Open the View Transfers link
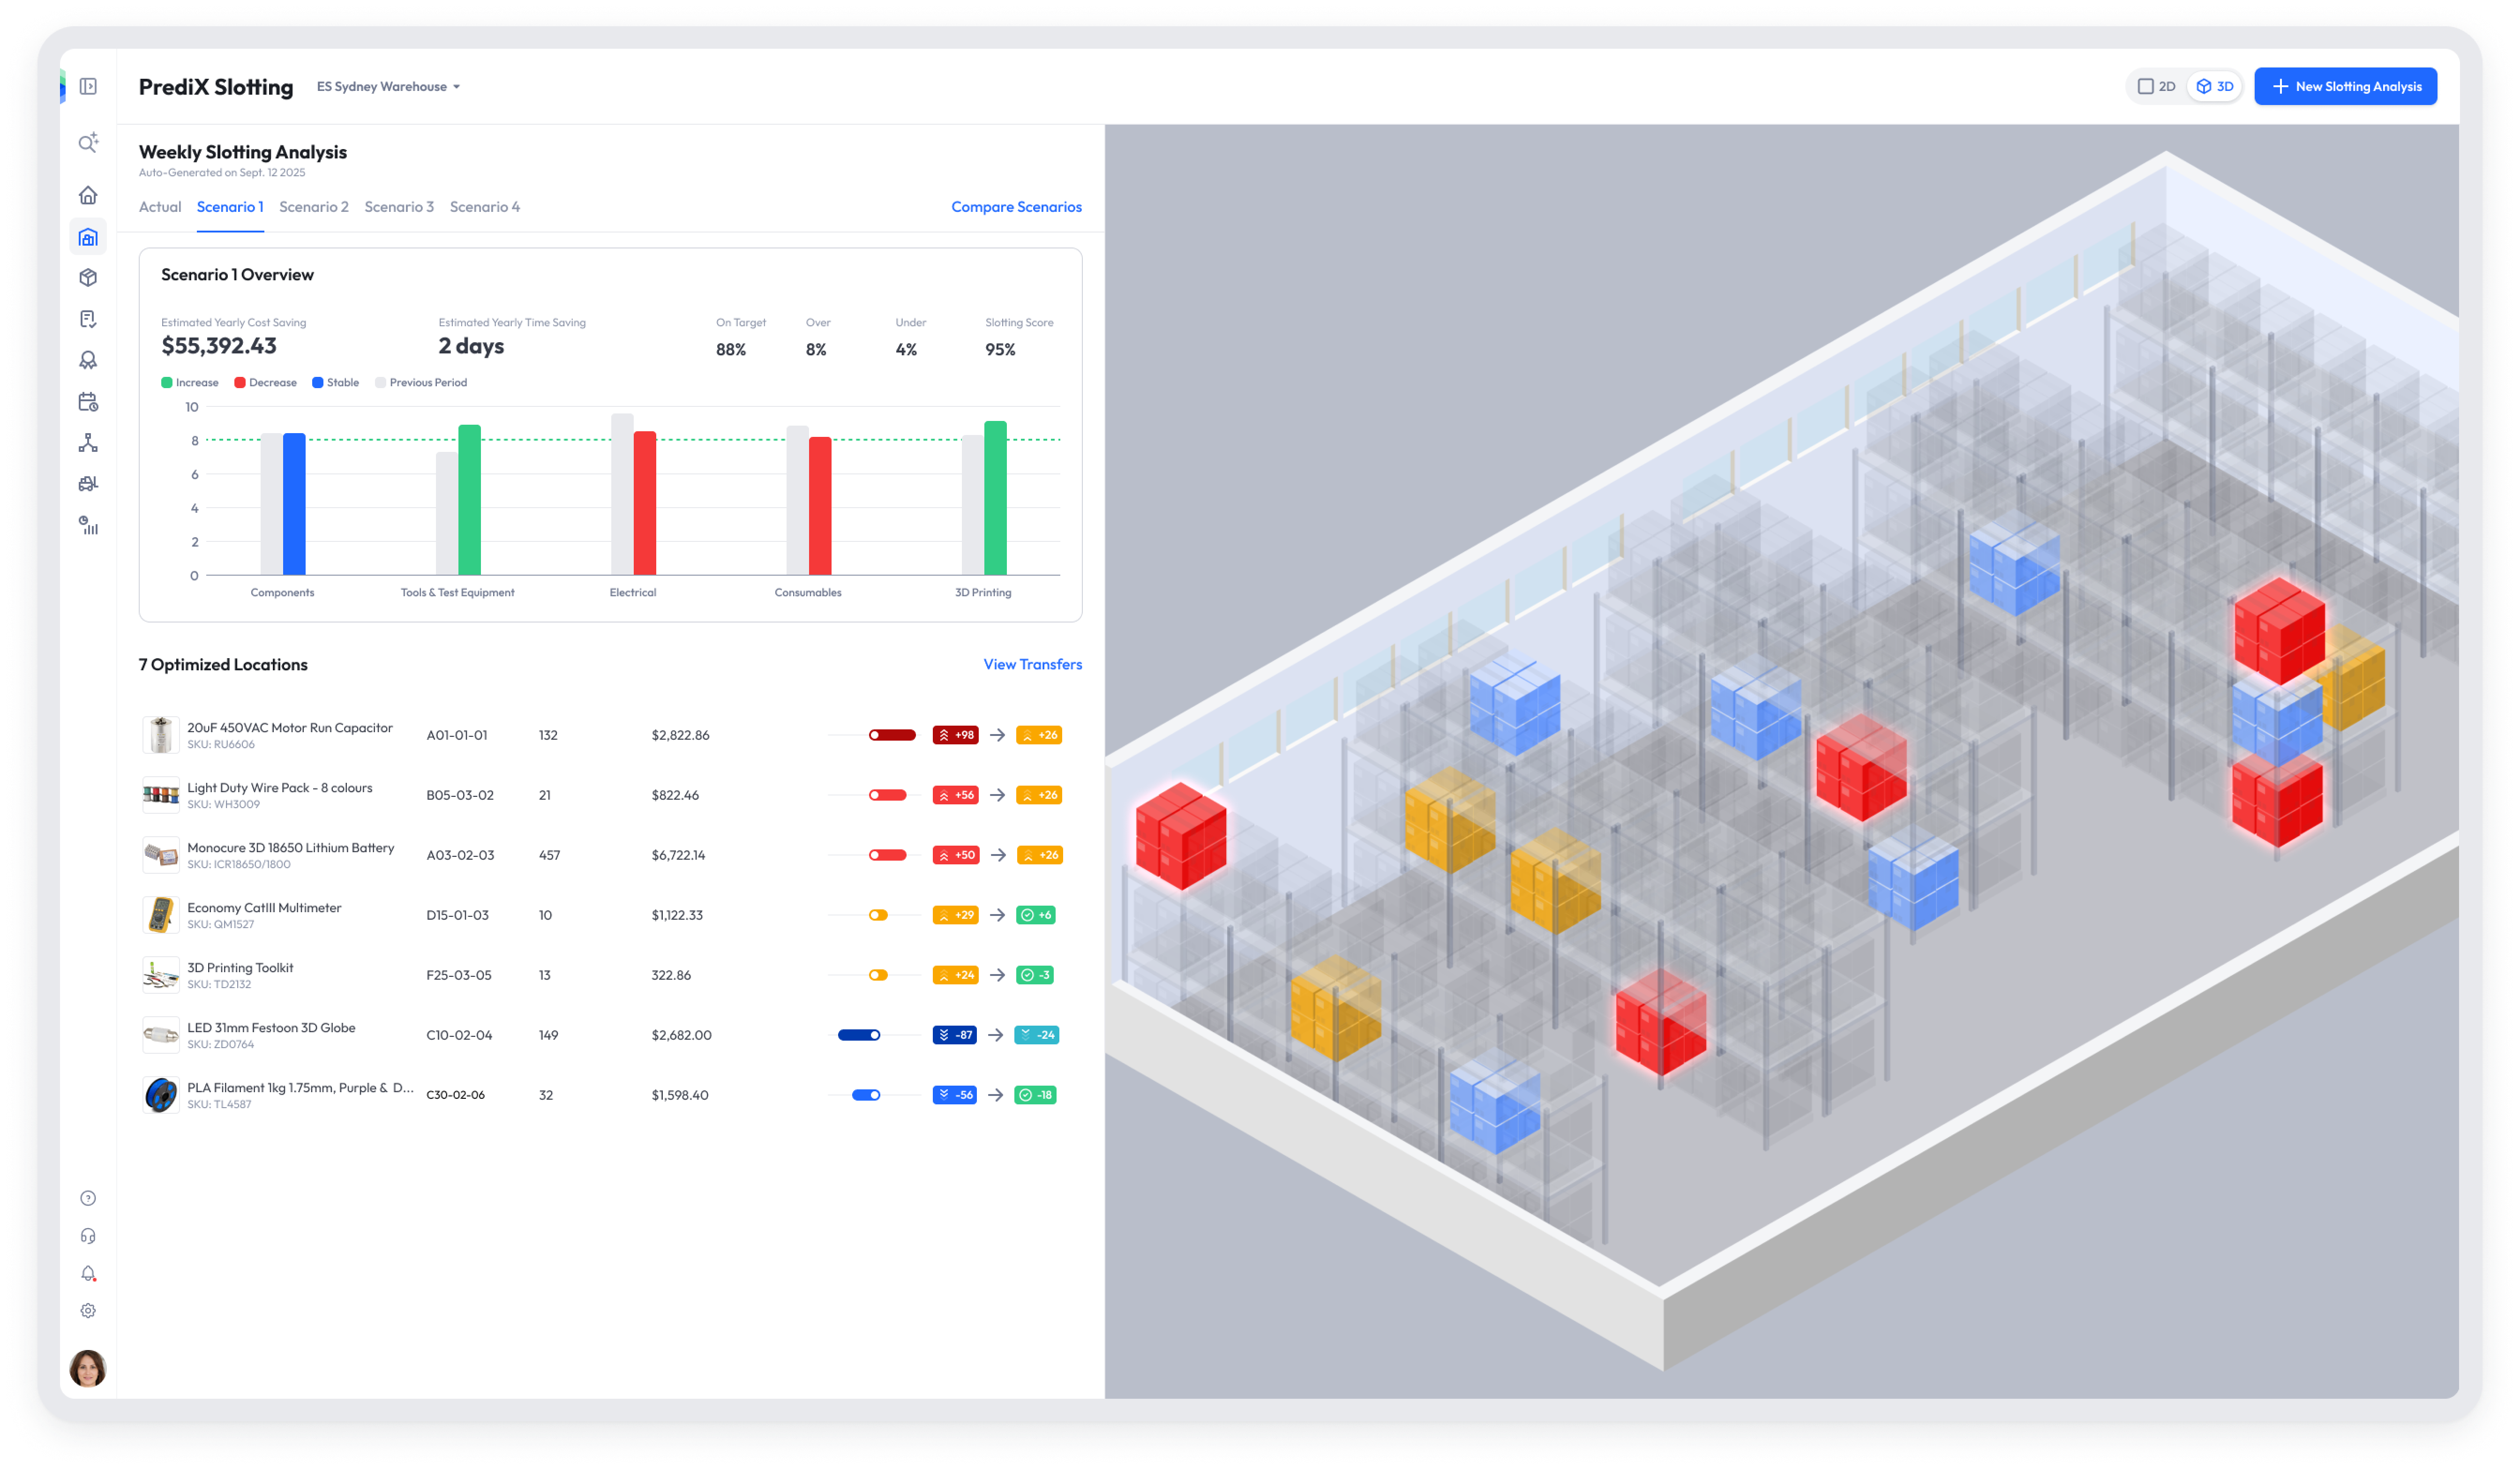The image size is (2520, 1470). click(1032, 665)
